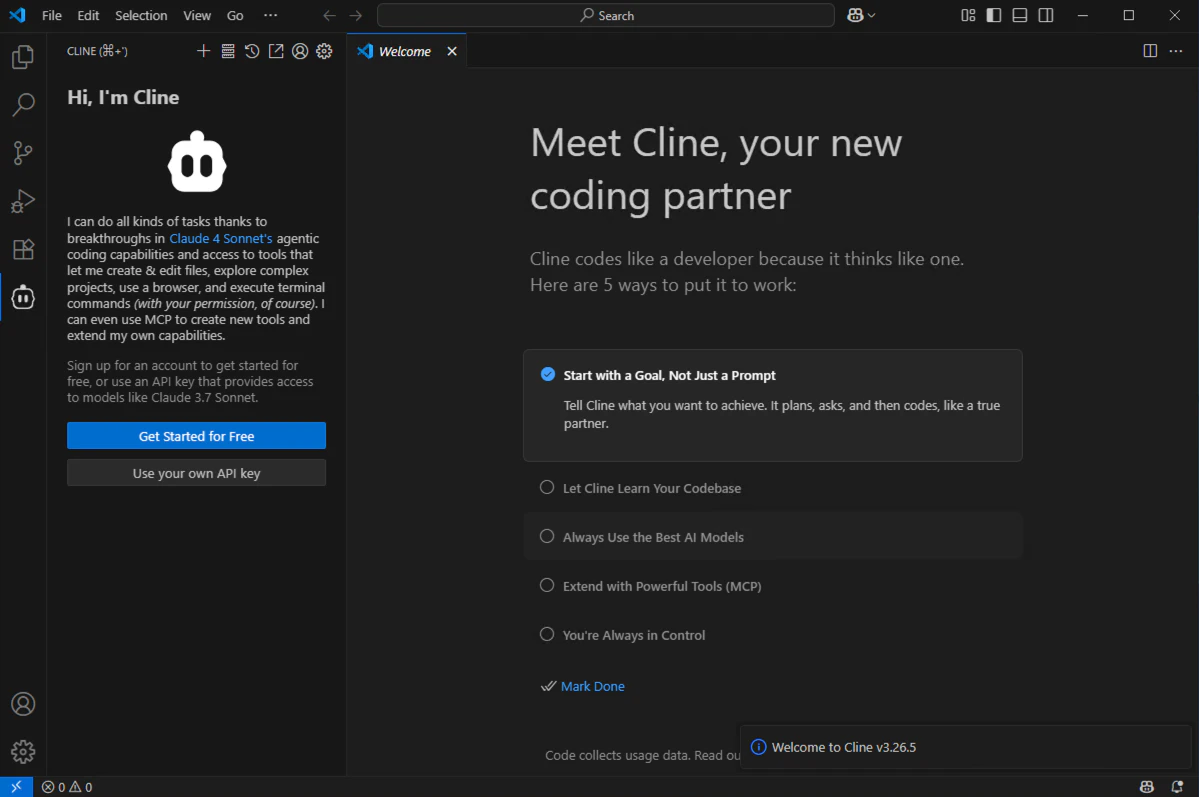Show errors and warnings count in status bar
This screenshot has width=1199, height=797.
pyautogui.click(x=67, y=786)
